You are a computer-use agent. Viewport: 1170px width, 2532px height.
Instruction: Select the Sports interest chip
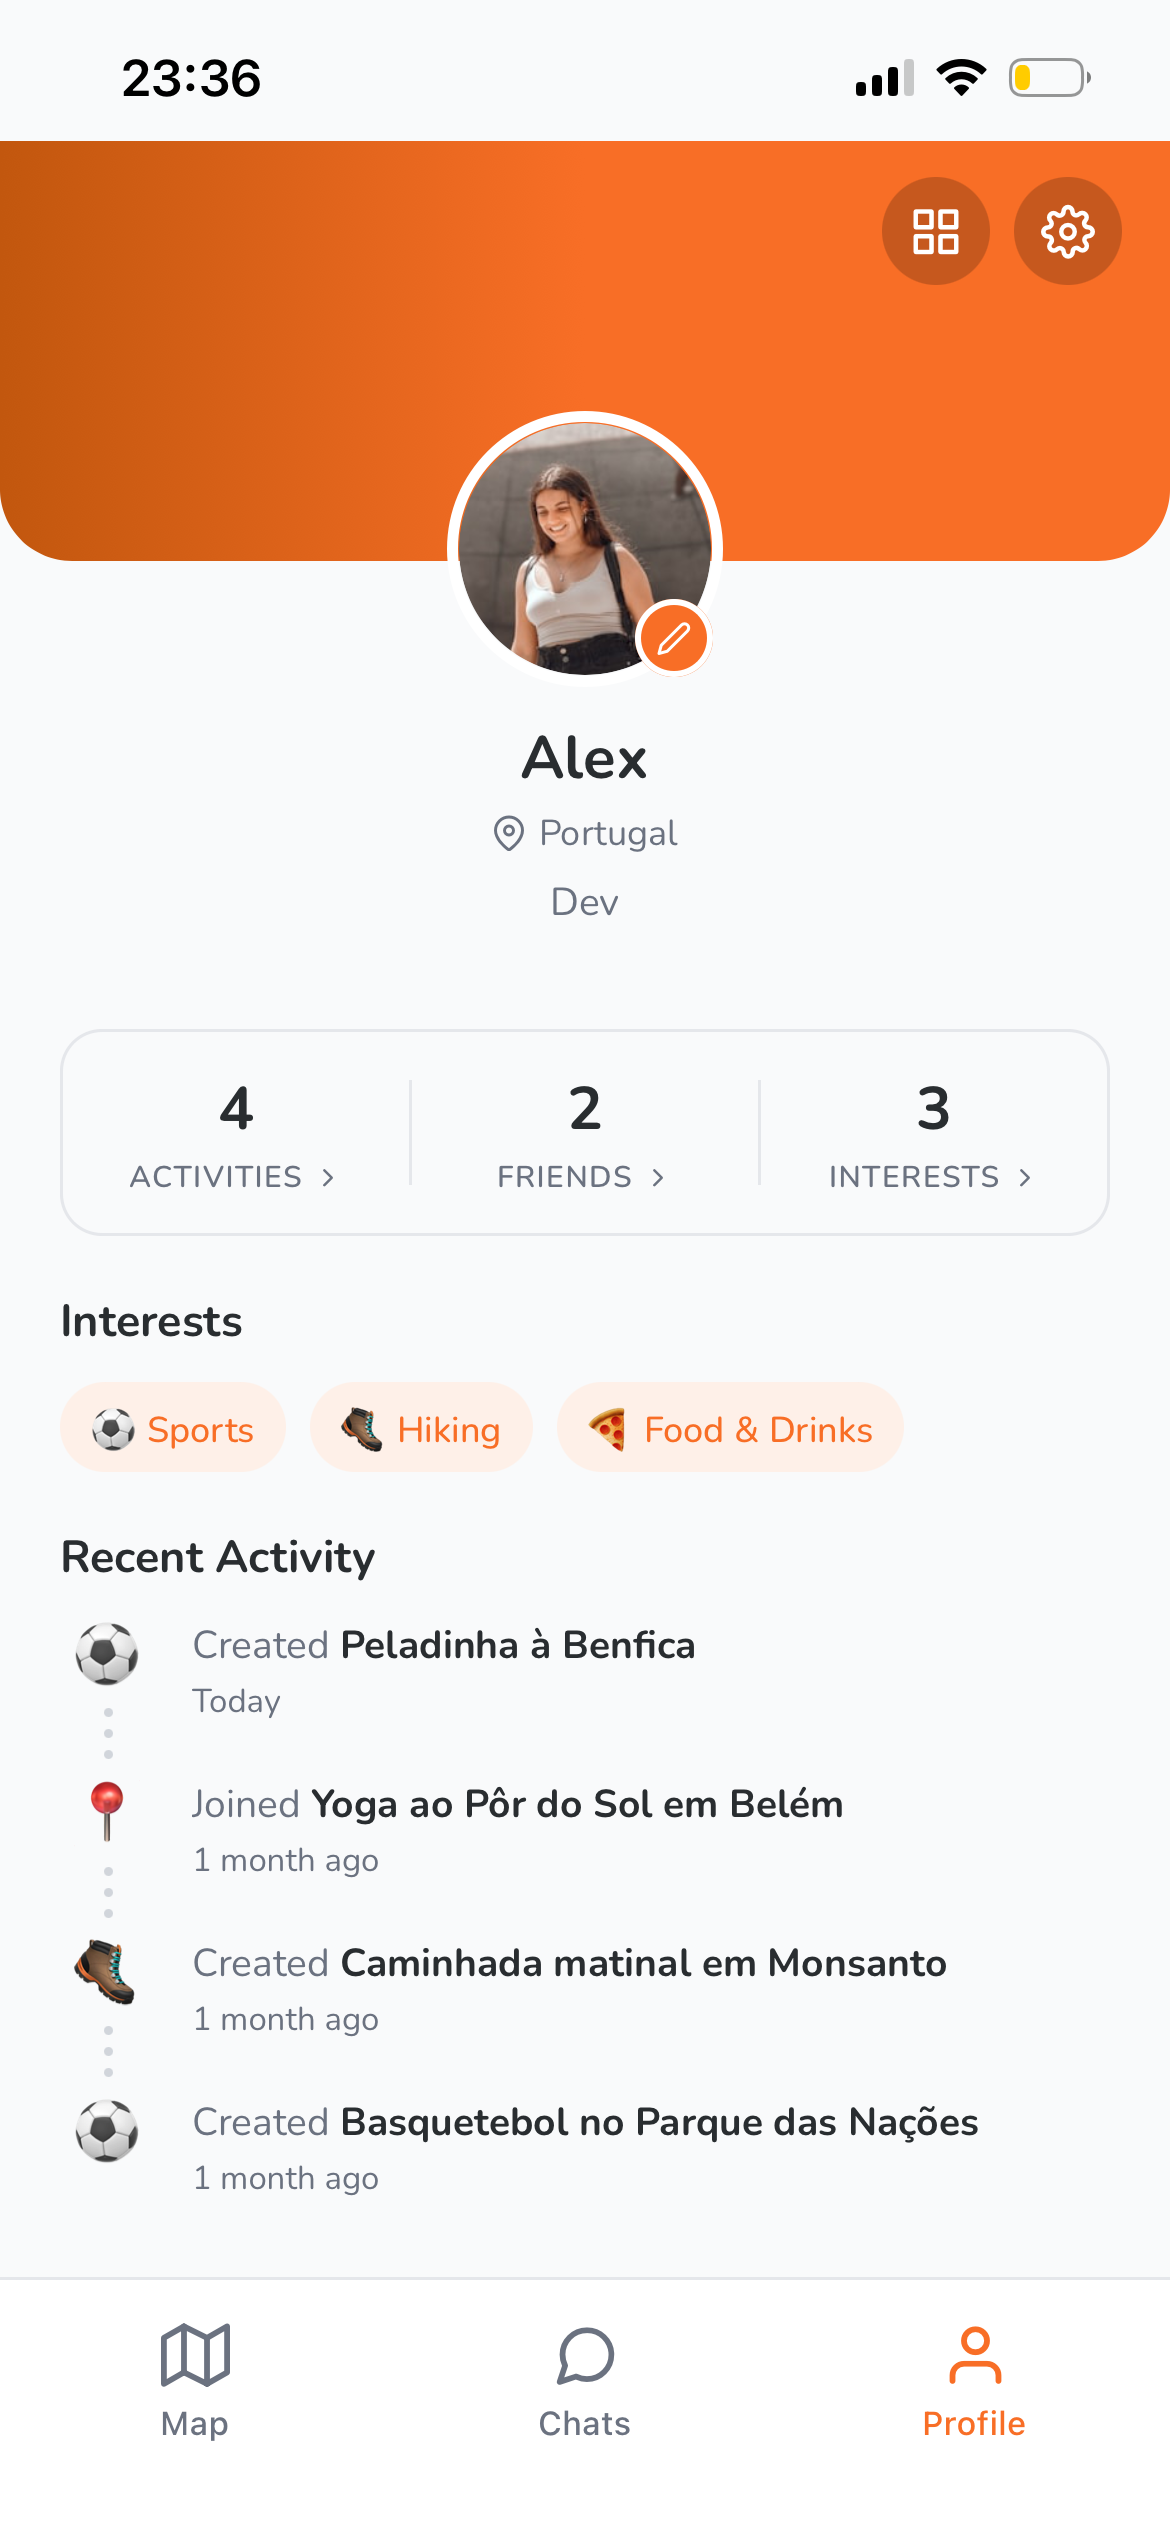coord(173,1428)
